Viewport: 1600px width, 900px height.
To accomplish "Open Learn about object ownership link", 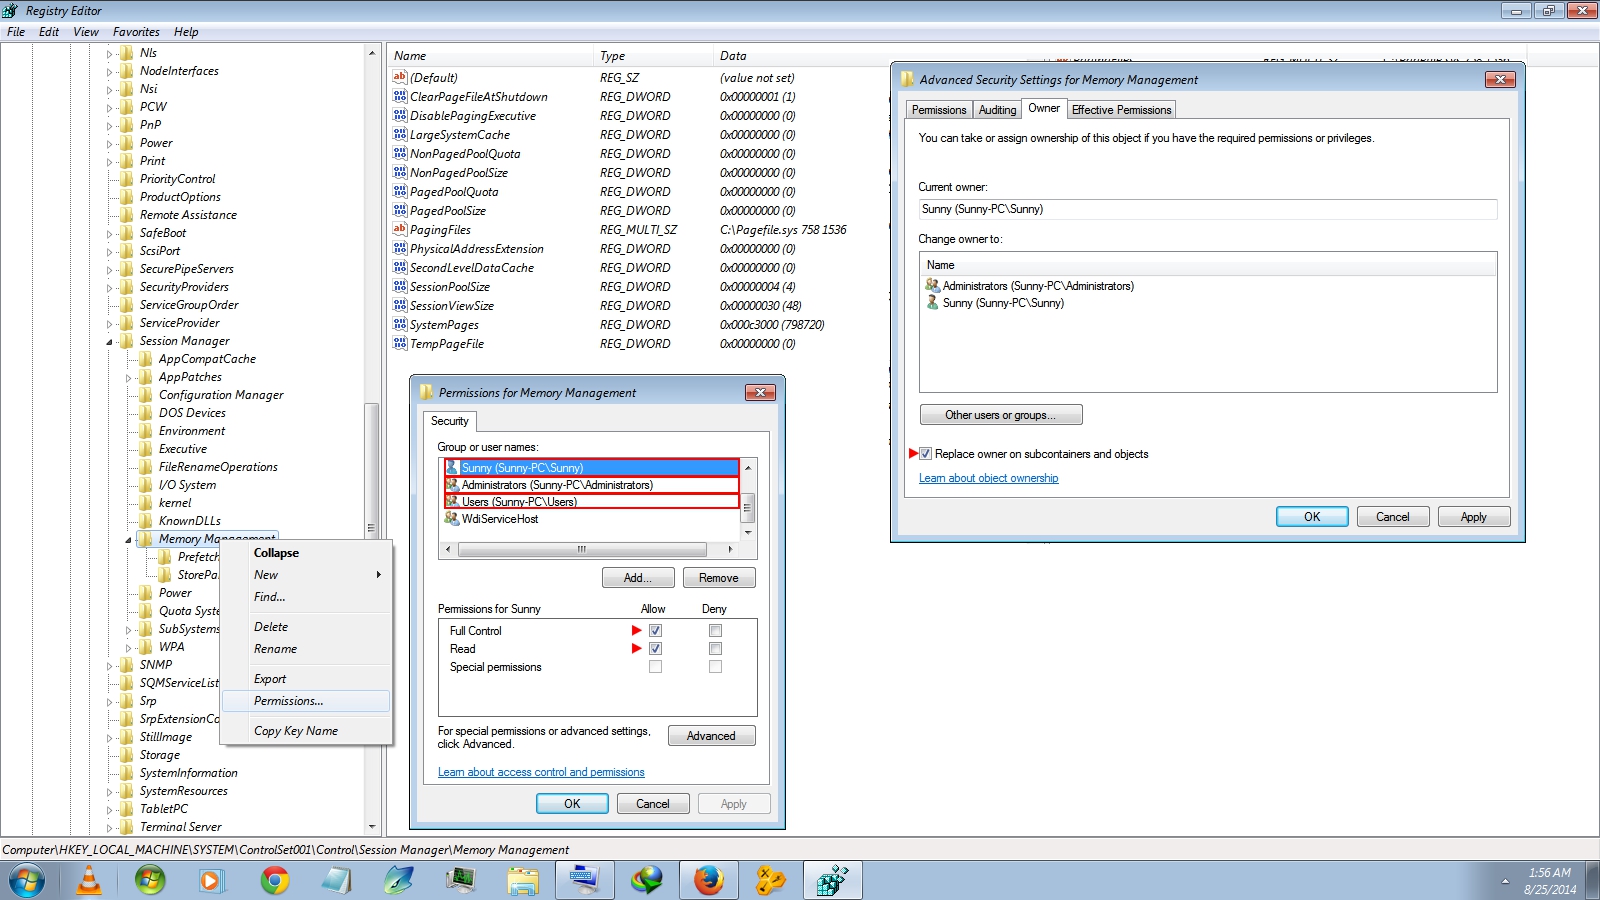I will 988,478.
